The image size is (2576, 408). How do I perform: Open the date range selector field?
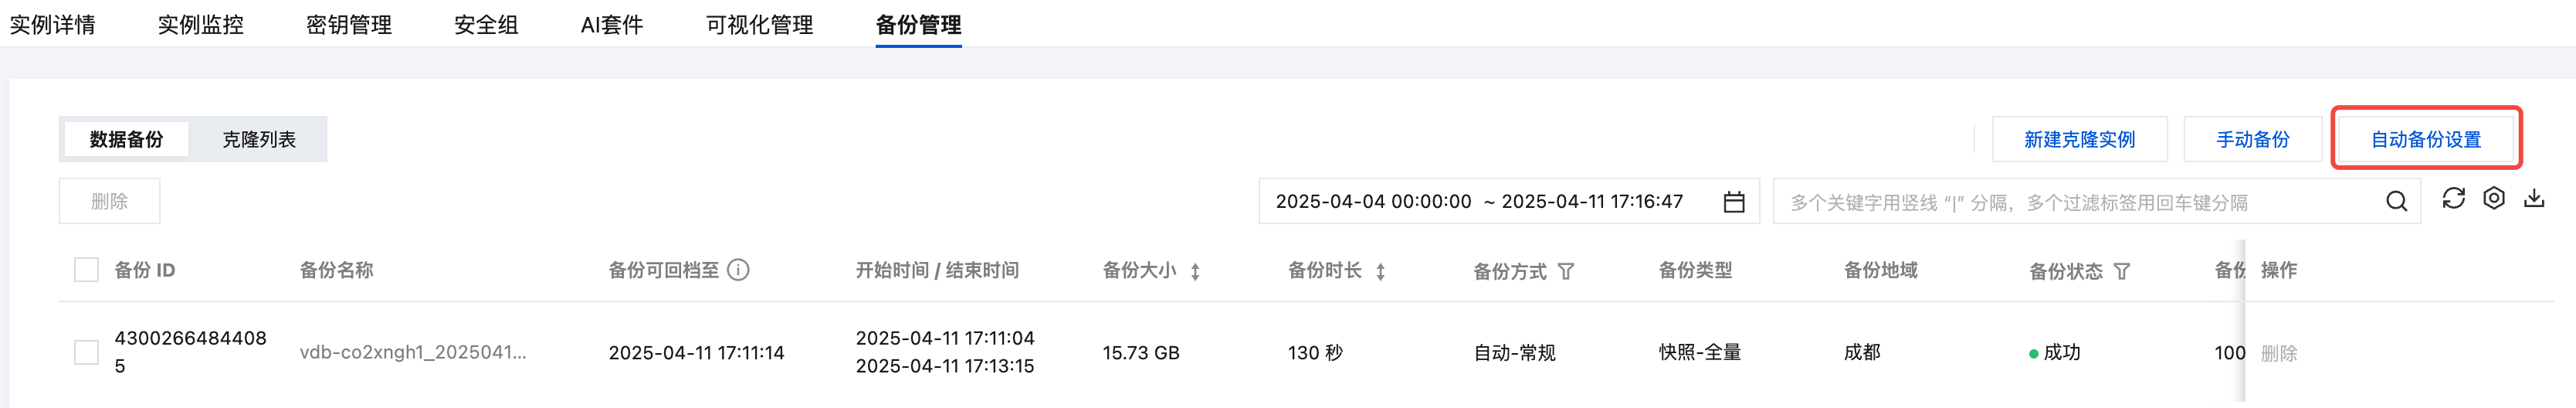pos(1490,202)
